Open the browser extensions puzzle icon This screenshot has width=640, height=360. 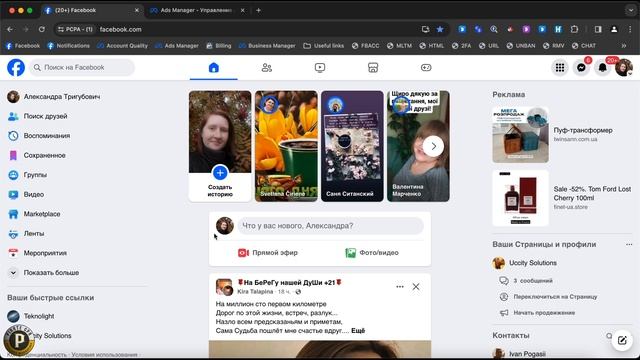coord(574,29)
